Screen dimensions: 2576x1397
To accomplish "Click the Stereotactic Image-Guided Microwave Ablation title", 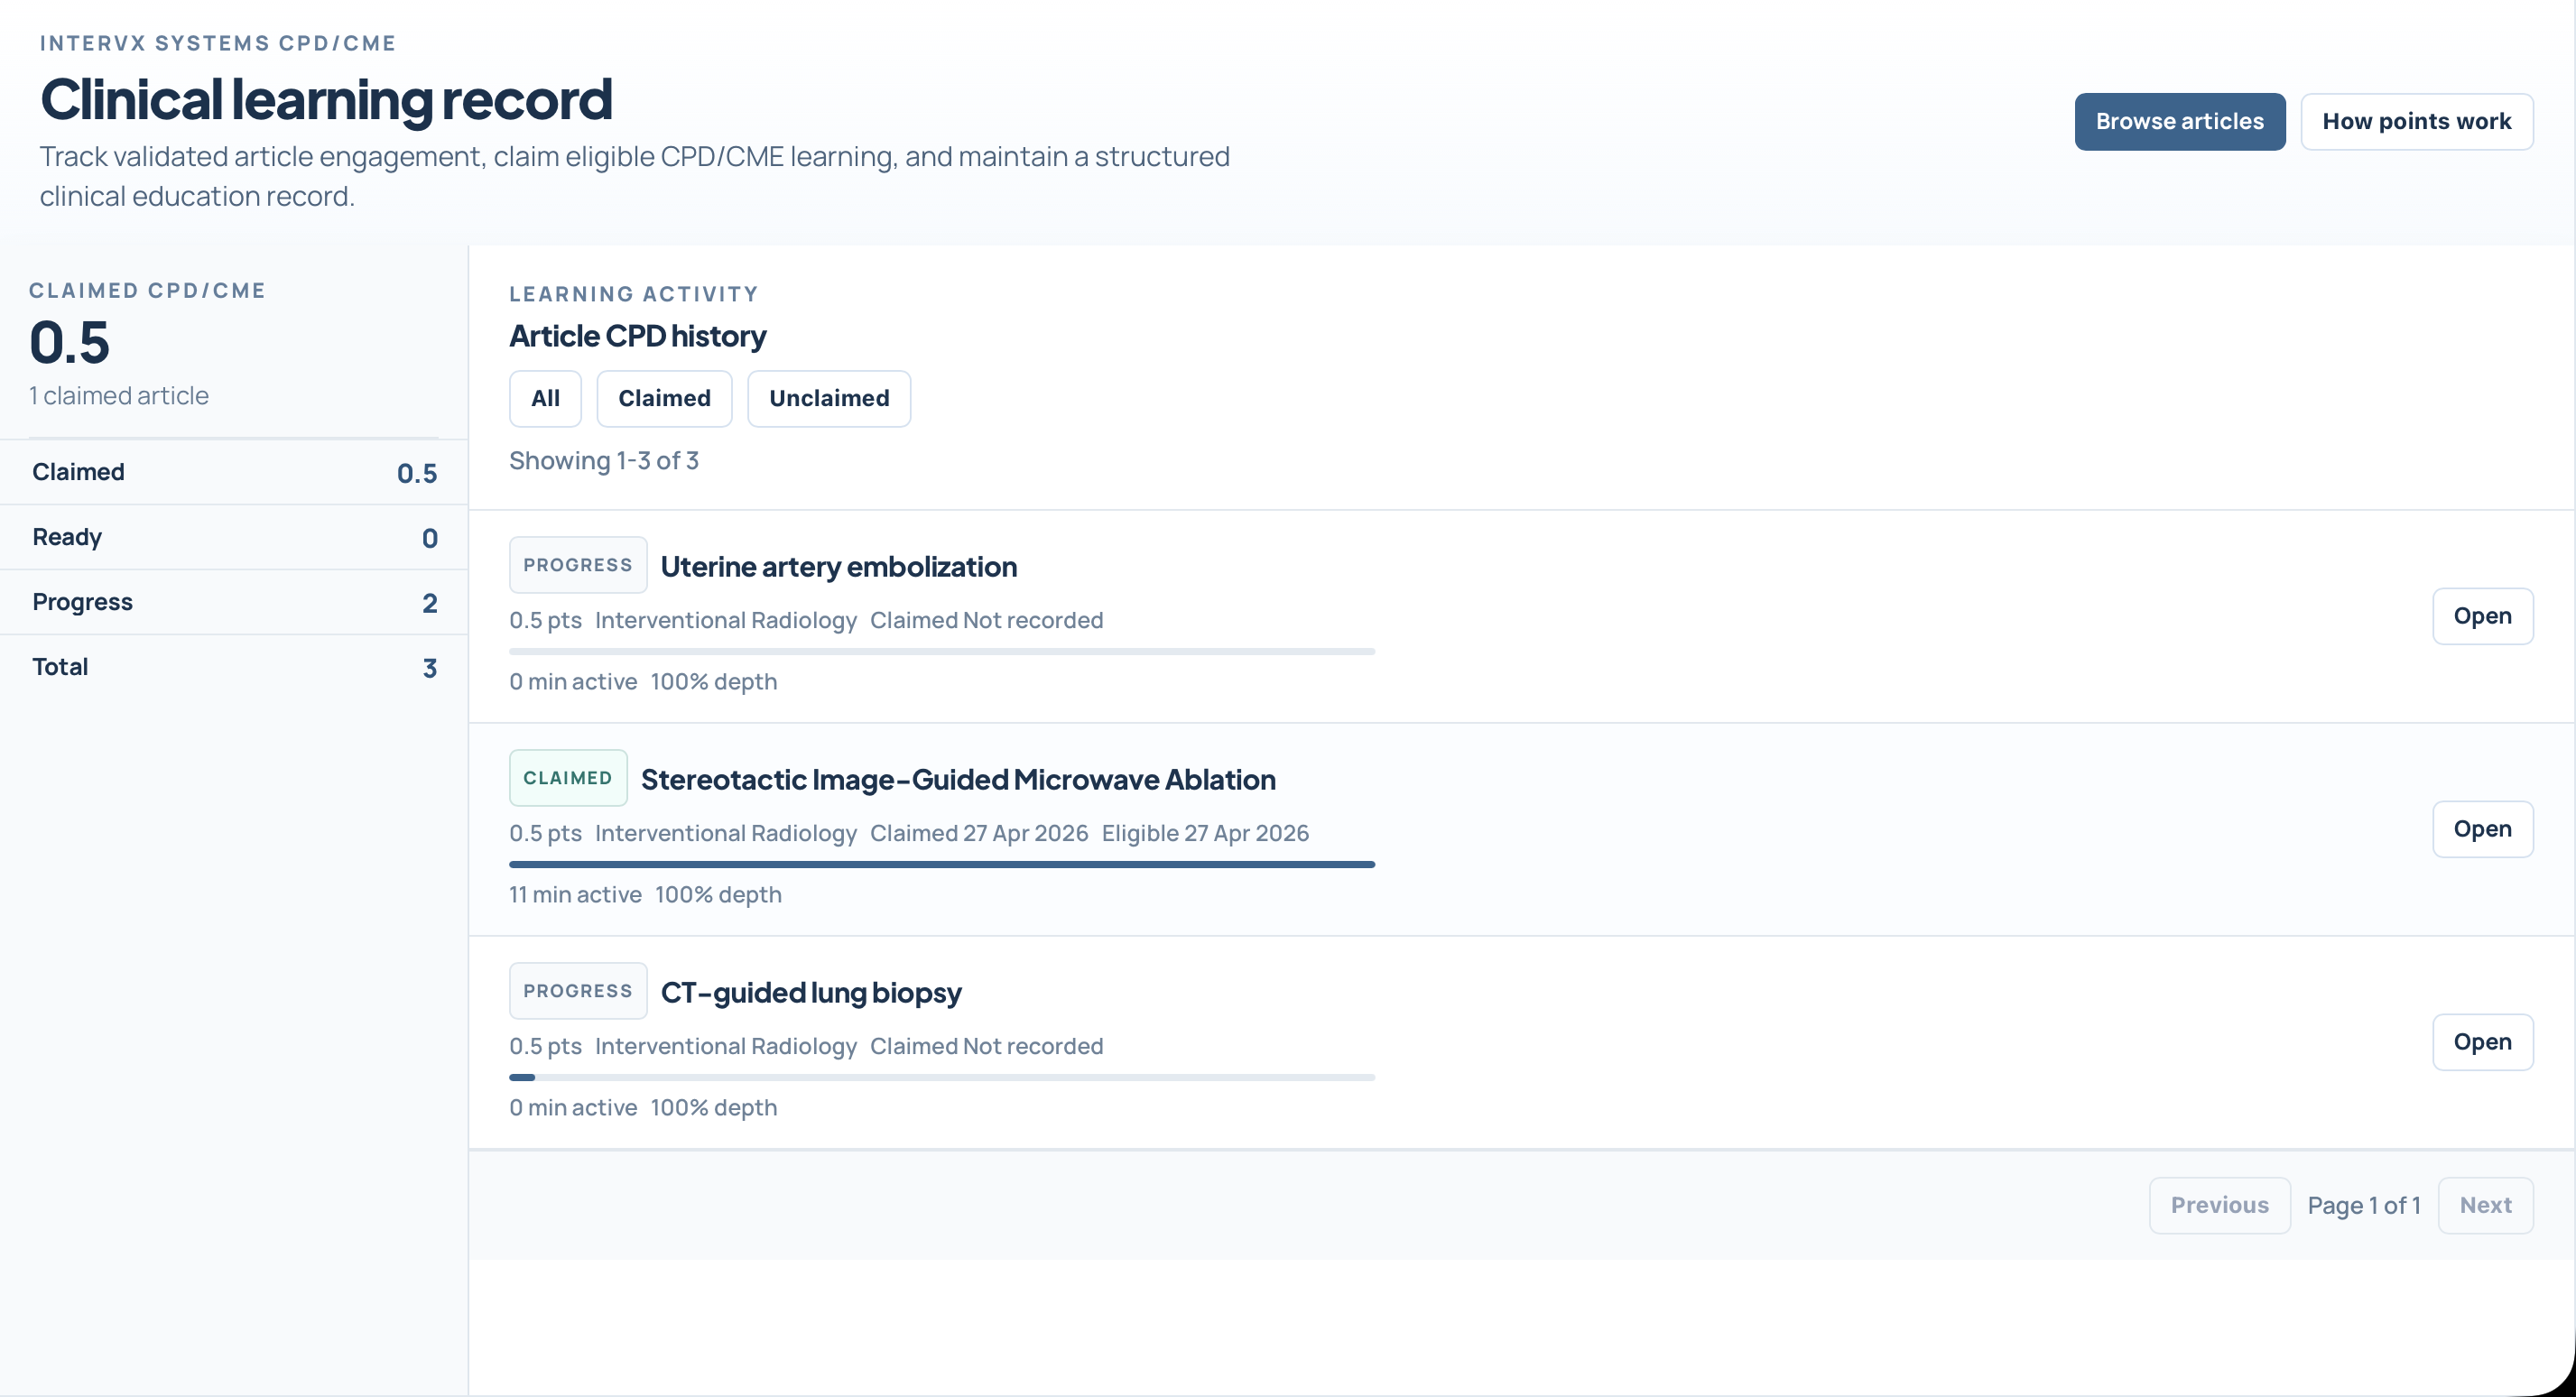I will 957,780.
